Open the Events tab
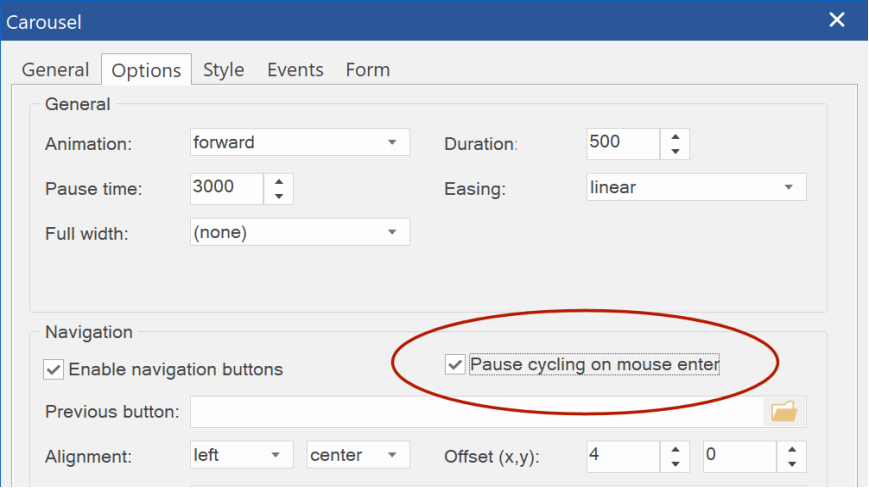 295,70
